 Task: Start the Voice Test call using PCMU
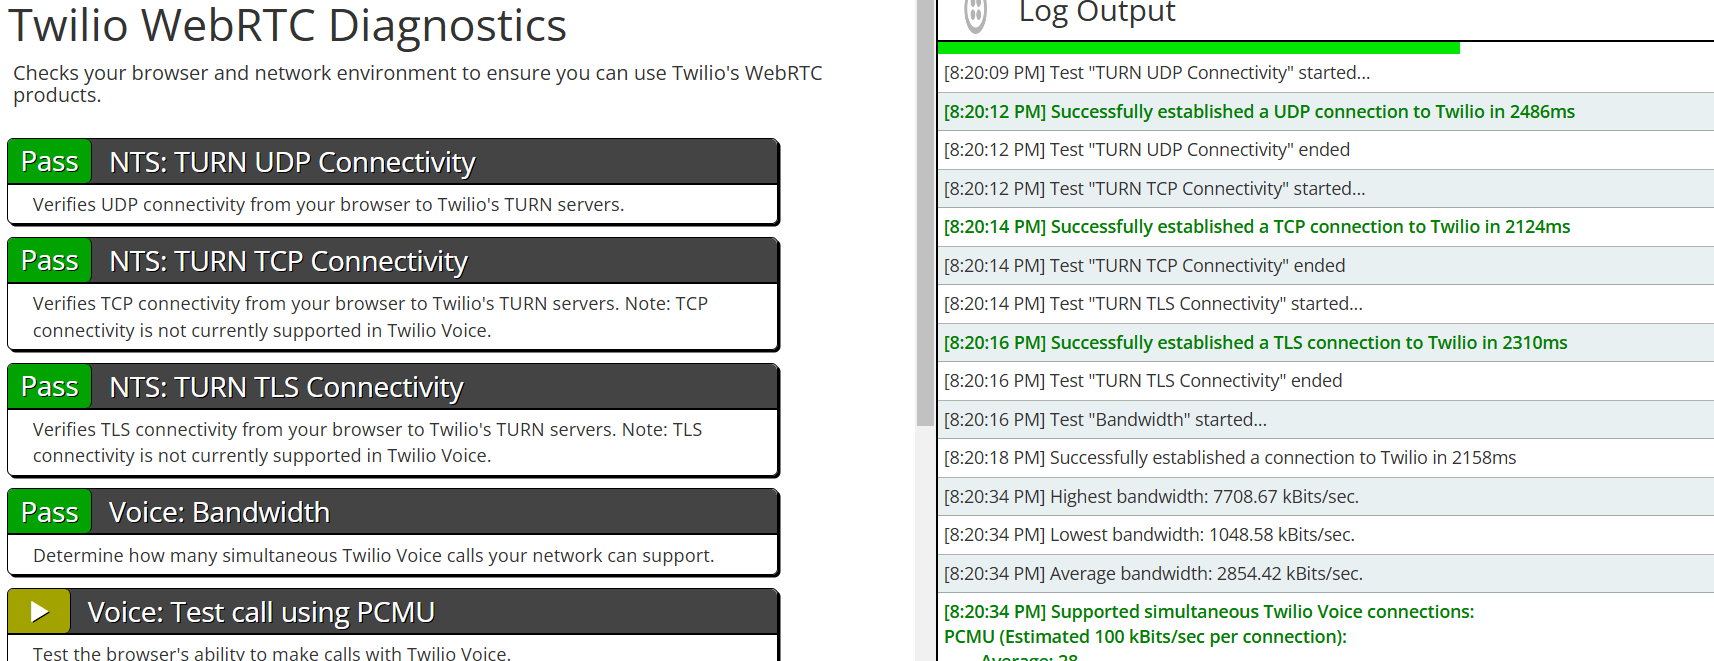(39, 612)
